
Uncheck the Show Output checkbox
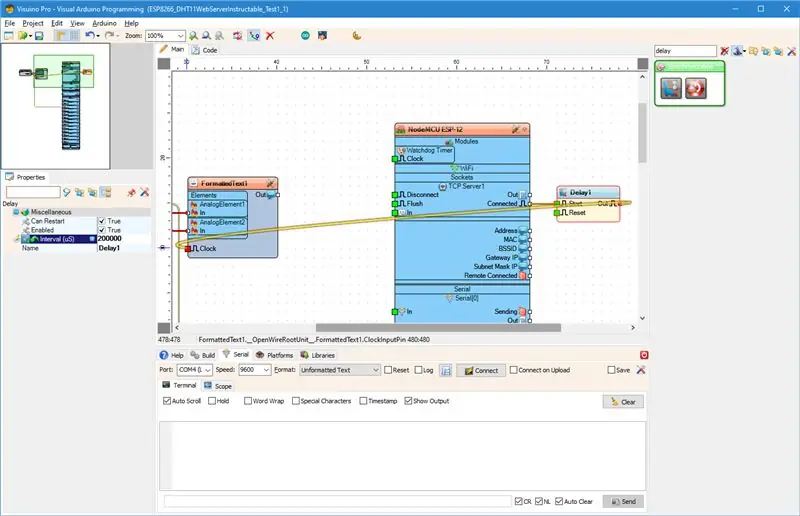pos(408,401)
